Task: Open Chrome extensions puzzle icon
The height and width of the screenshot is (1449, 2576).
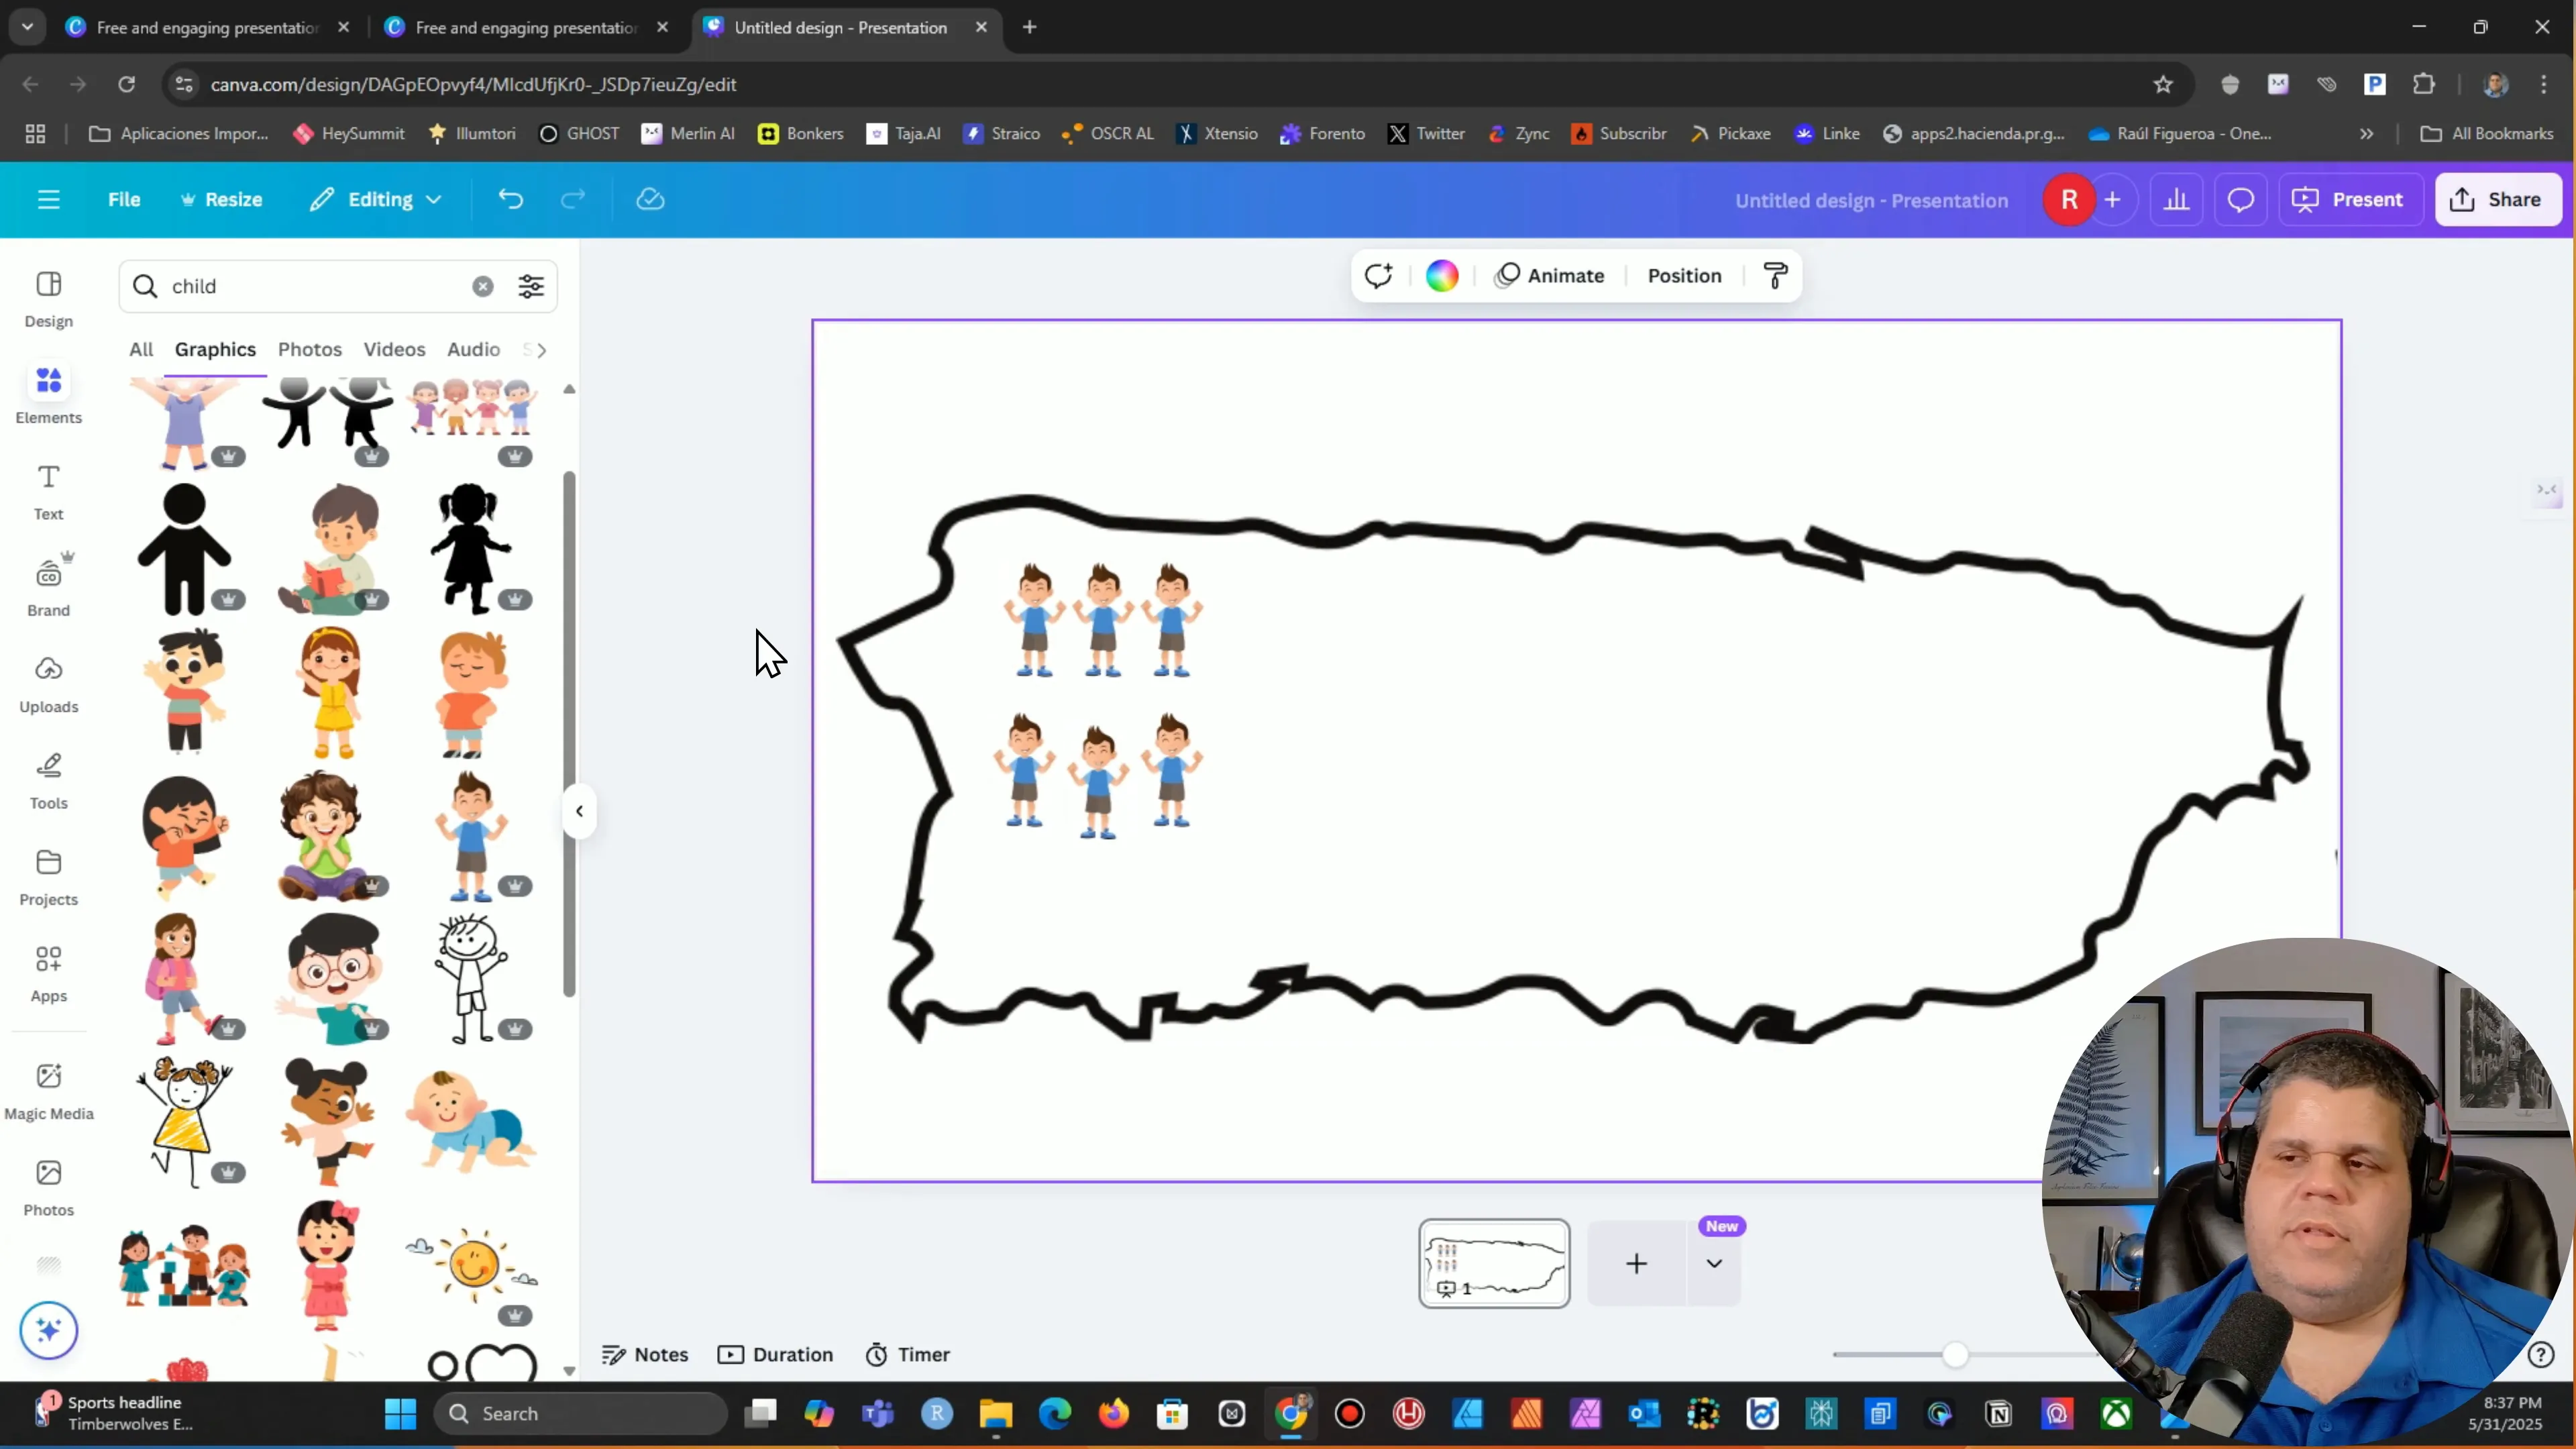Action: pos(2424,84)
